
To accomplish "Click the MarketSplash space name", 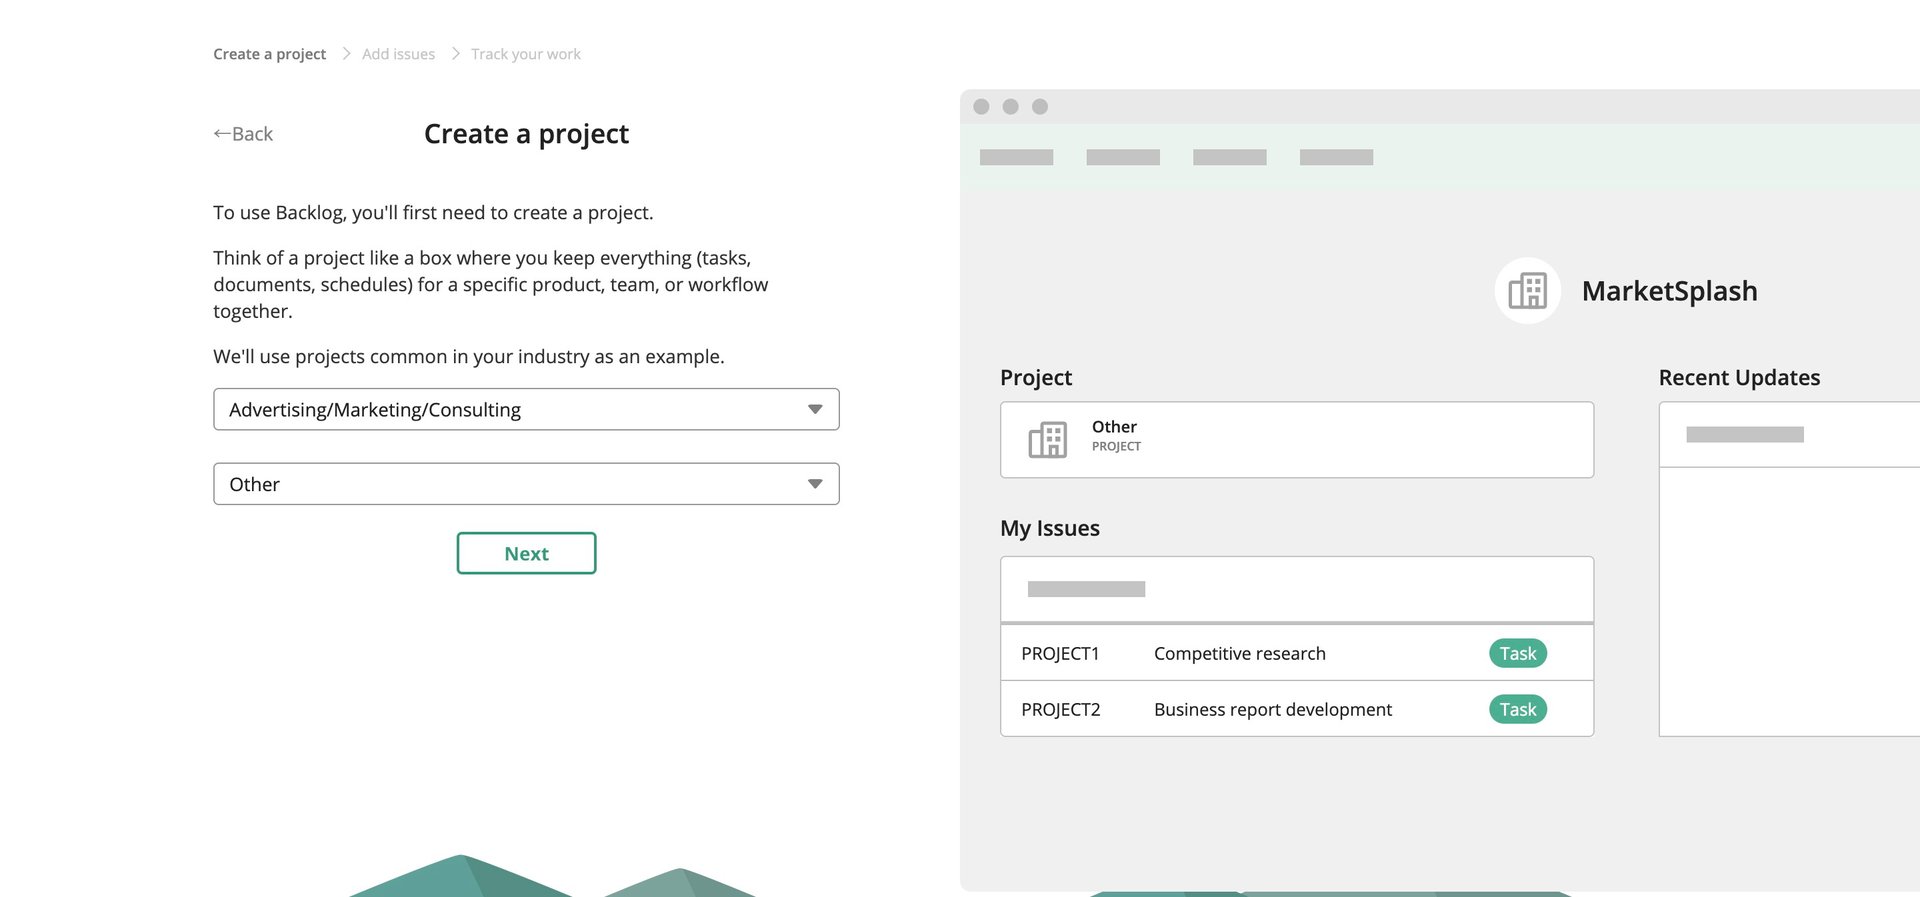I will [1669, 291].
